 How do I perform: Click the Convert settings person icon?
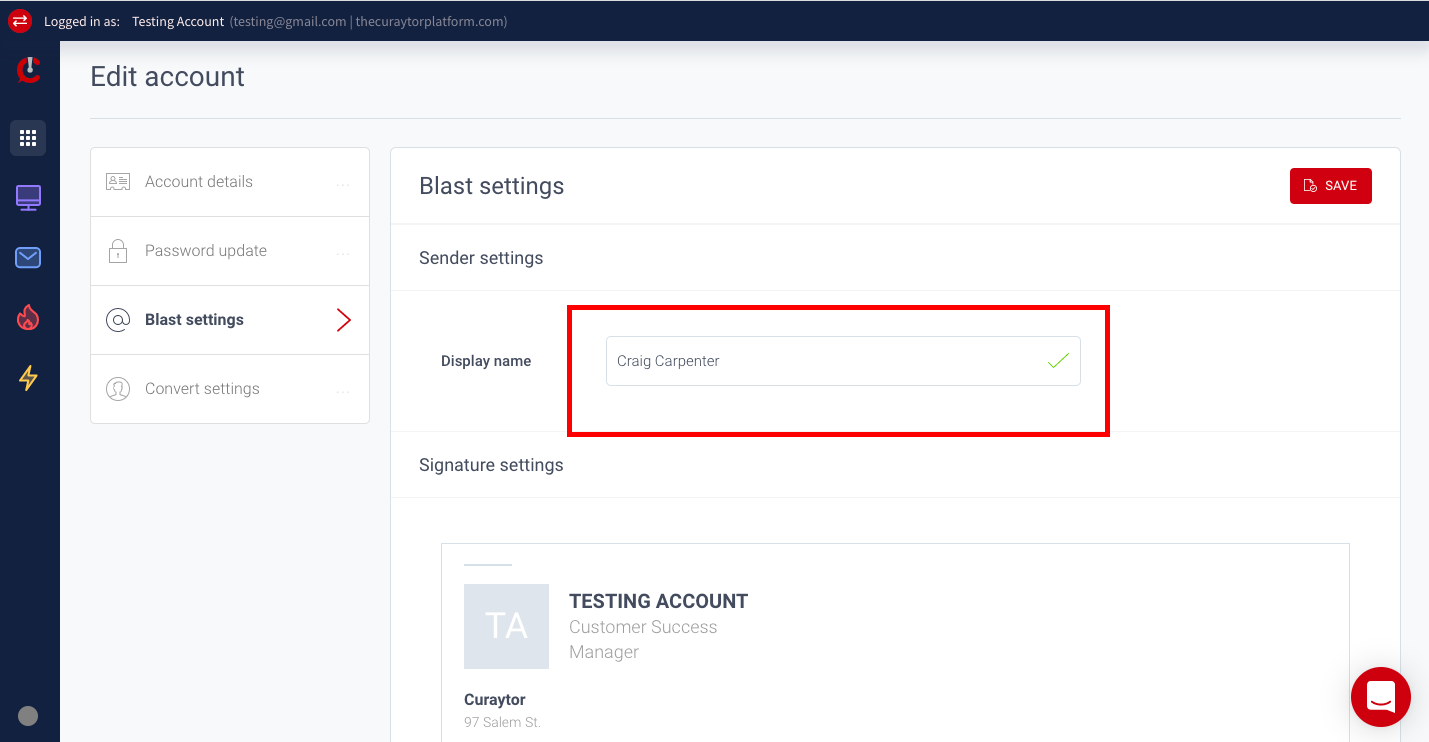[x=118, y=389]
